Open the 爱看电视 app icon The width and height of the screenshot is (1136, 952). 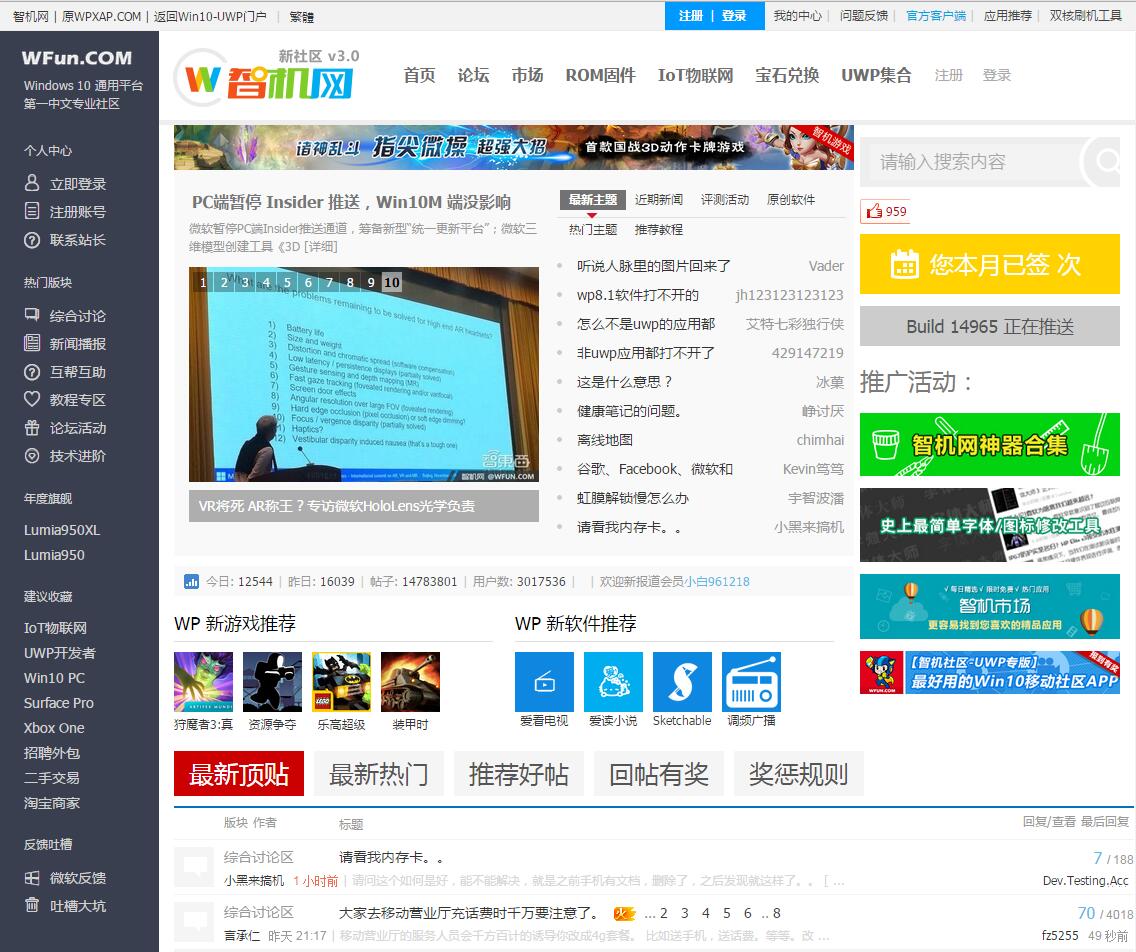pos(544,682)
